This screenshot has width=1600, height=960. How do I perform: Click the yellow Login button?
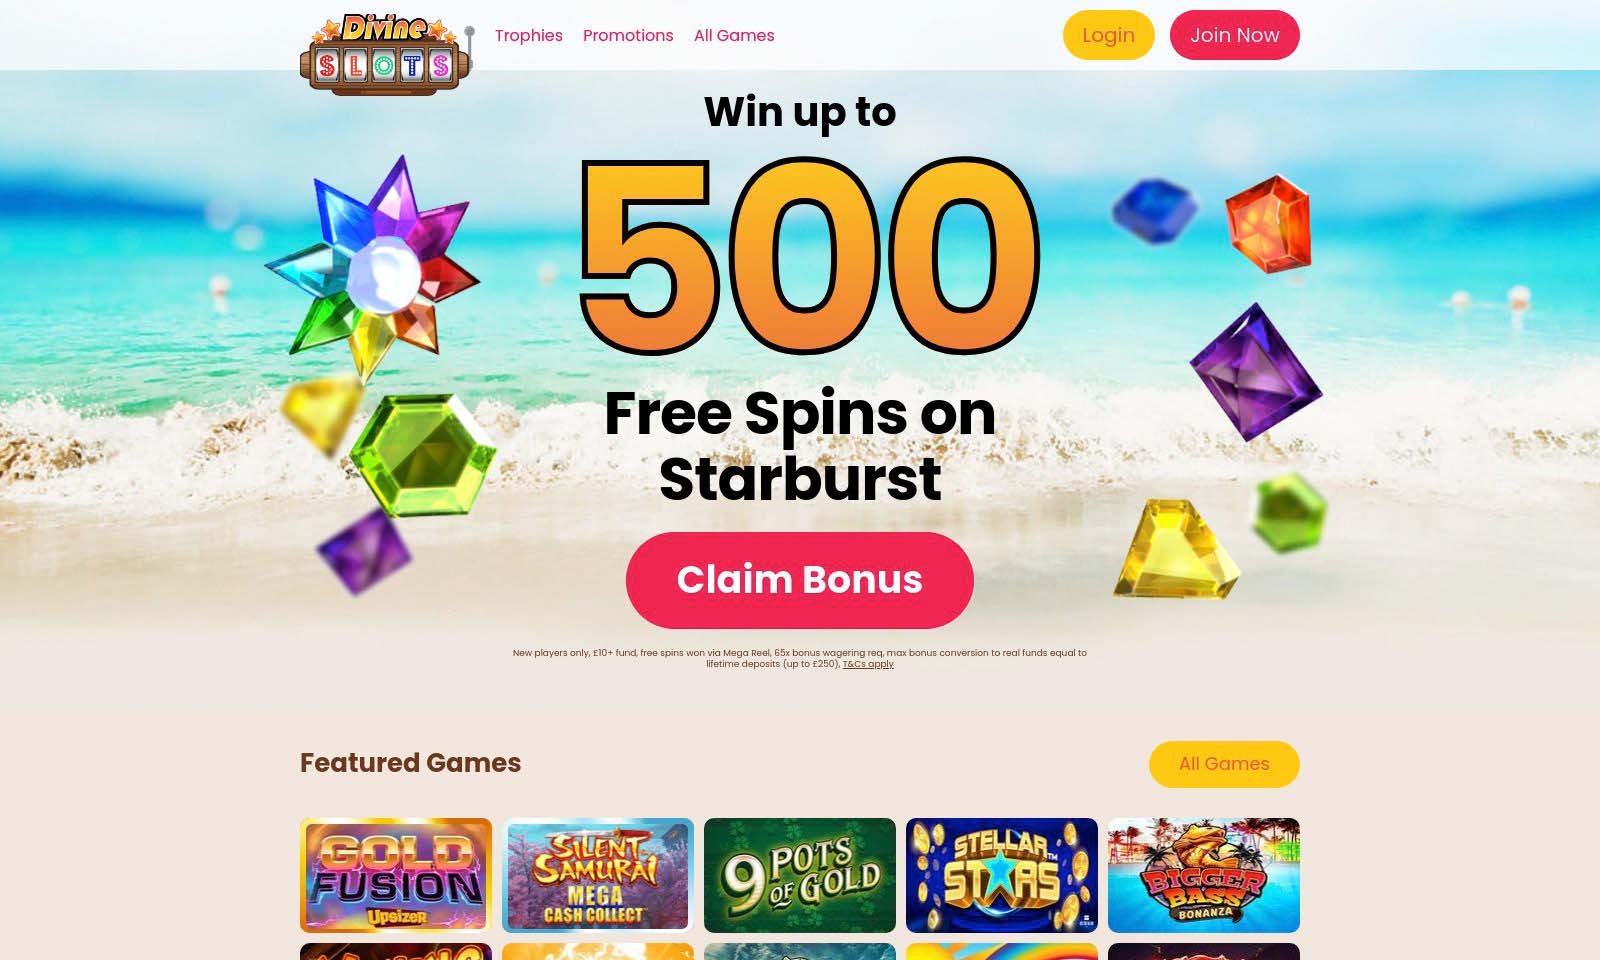pos(1108,35)
